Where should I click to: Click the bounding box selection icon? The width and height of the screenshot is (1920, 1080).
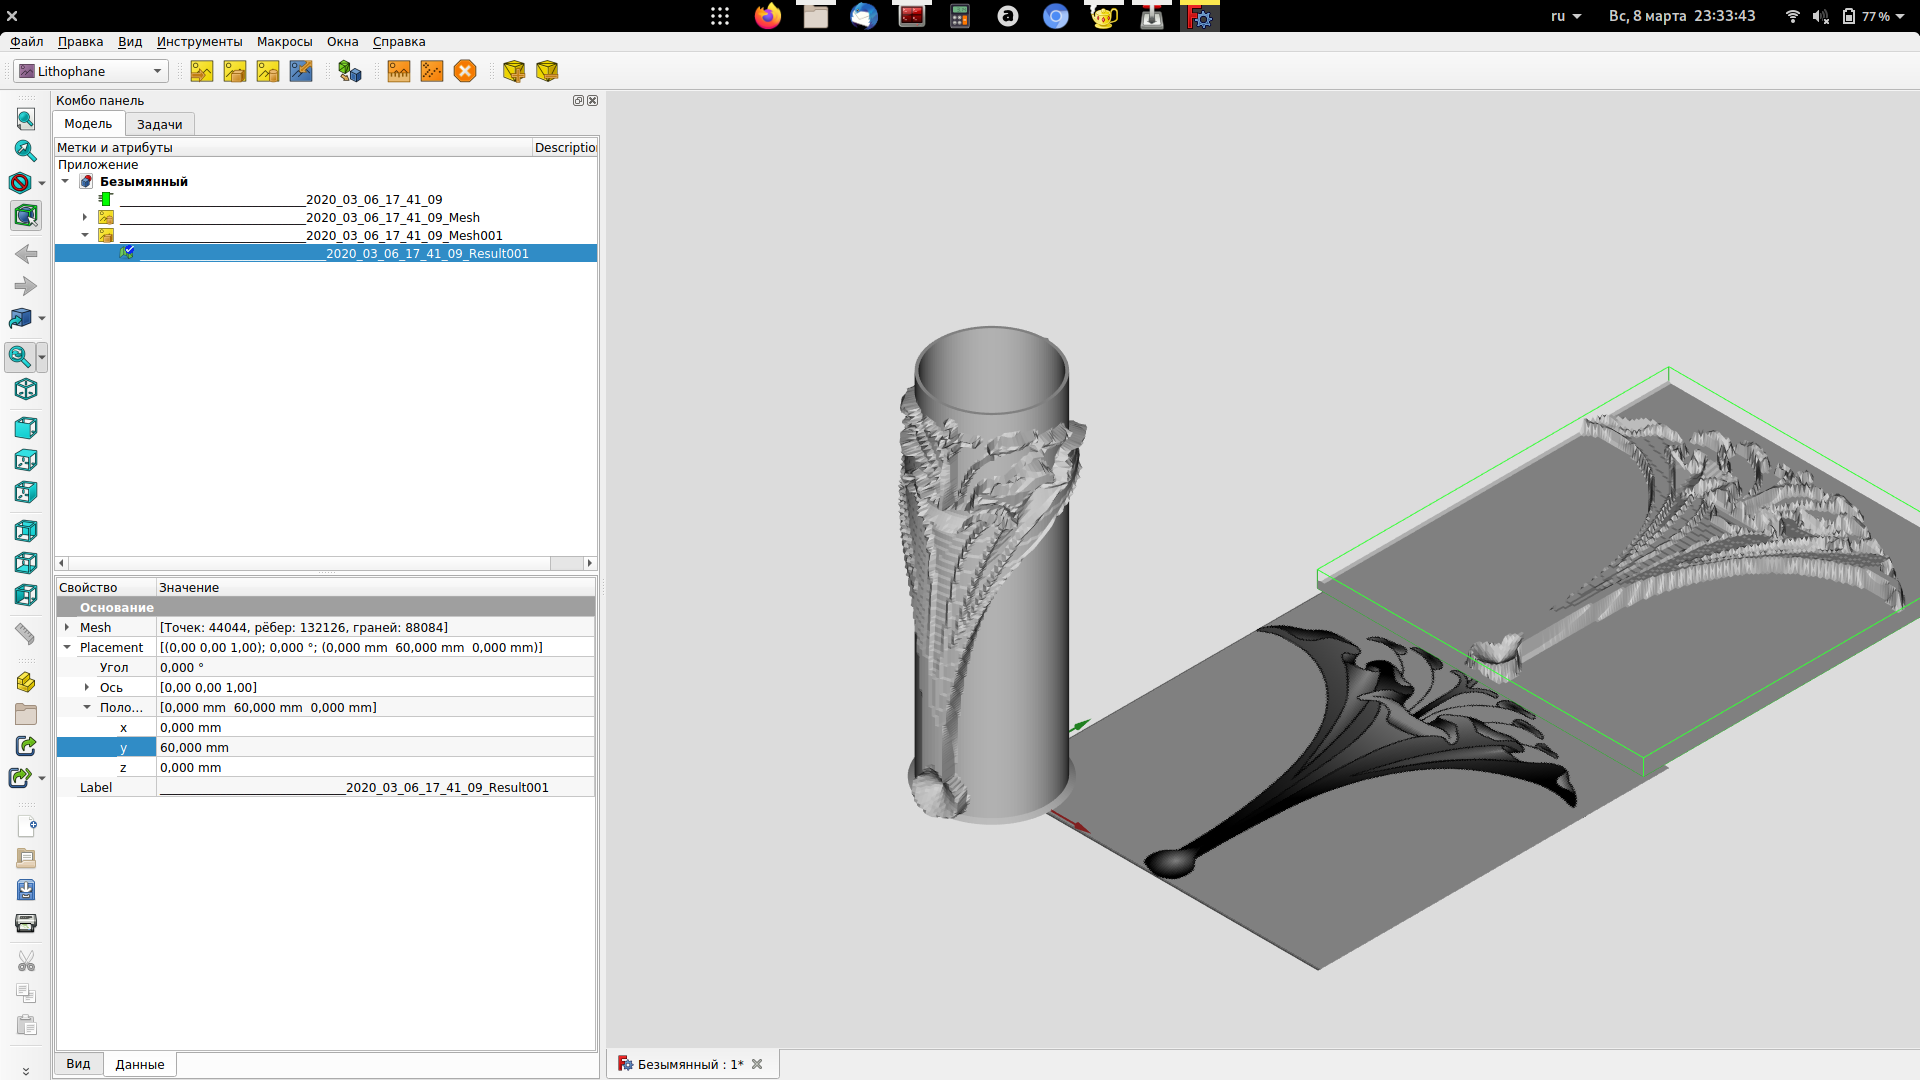[x=26, y=215]
